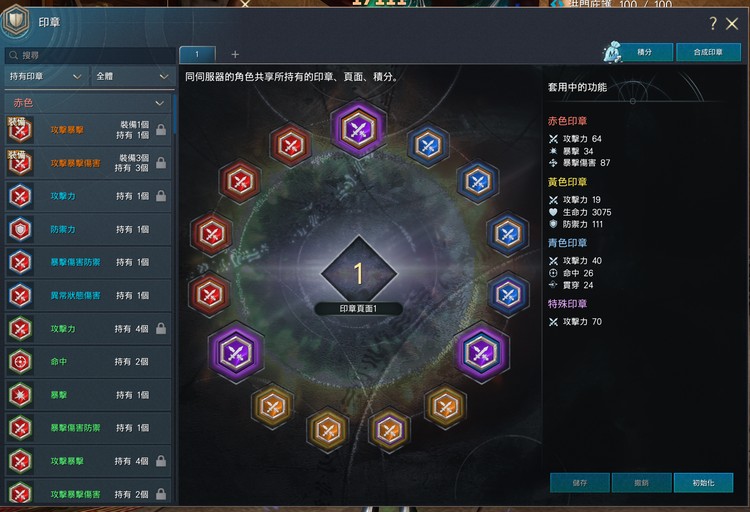750x512 pixels.
Task: Toggle lock on 攻擊暴擊傷害 equipped seal
Action: pos(161,163)
